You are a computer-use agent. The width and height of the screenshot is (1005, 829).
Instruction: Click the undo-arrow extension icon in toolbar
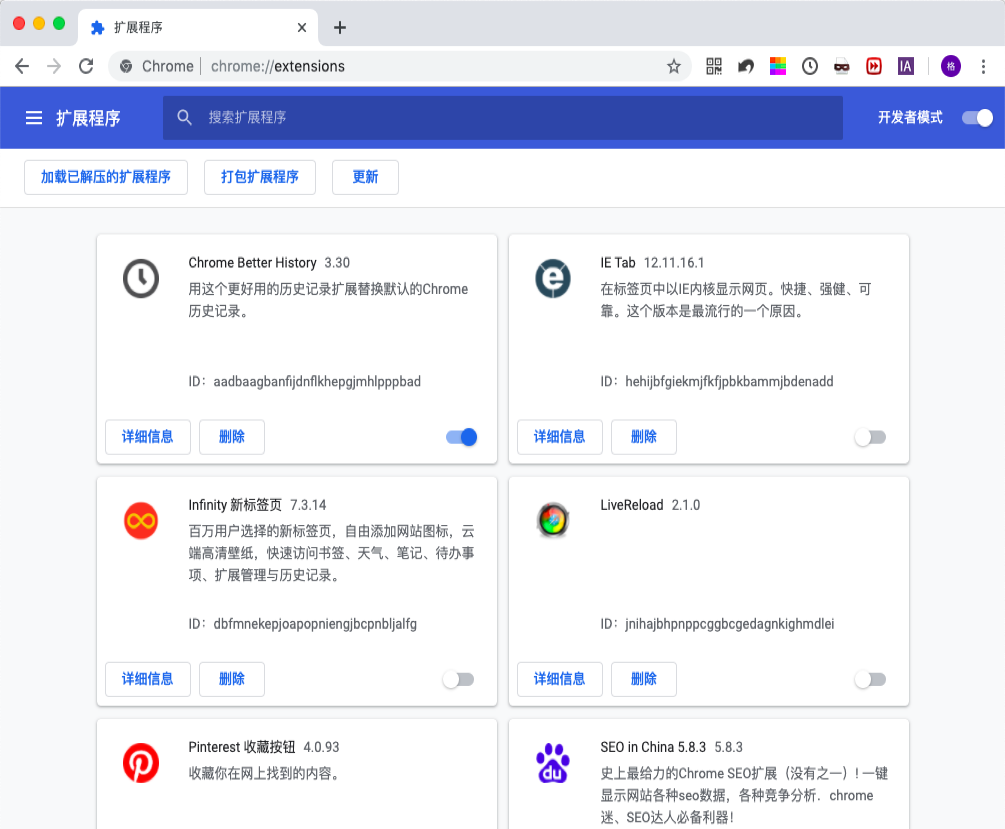pyautogui.click(x=746, y=66)
